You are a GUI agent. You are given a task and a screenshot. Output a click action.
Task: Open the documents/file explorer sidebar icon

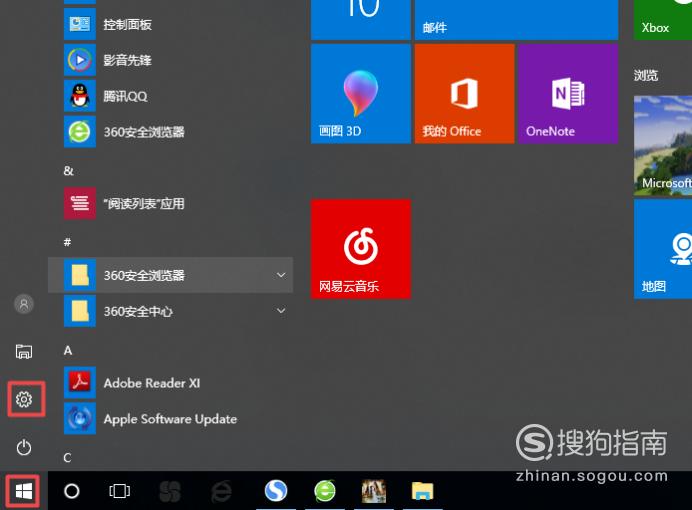pyautogui.click(x=24, y=352)
